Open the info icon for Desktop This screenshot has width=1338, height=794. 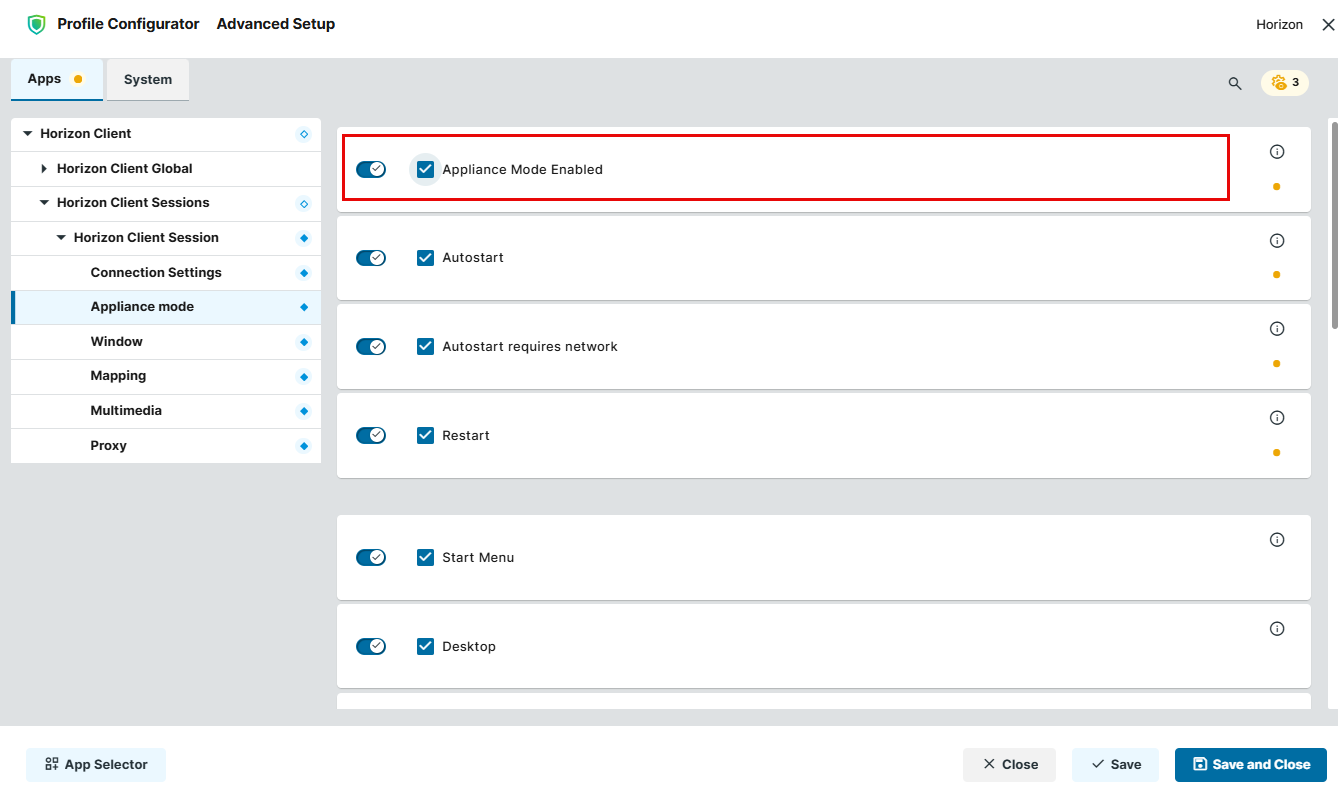1276,629
